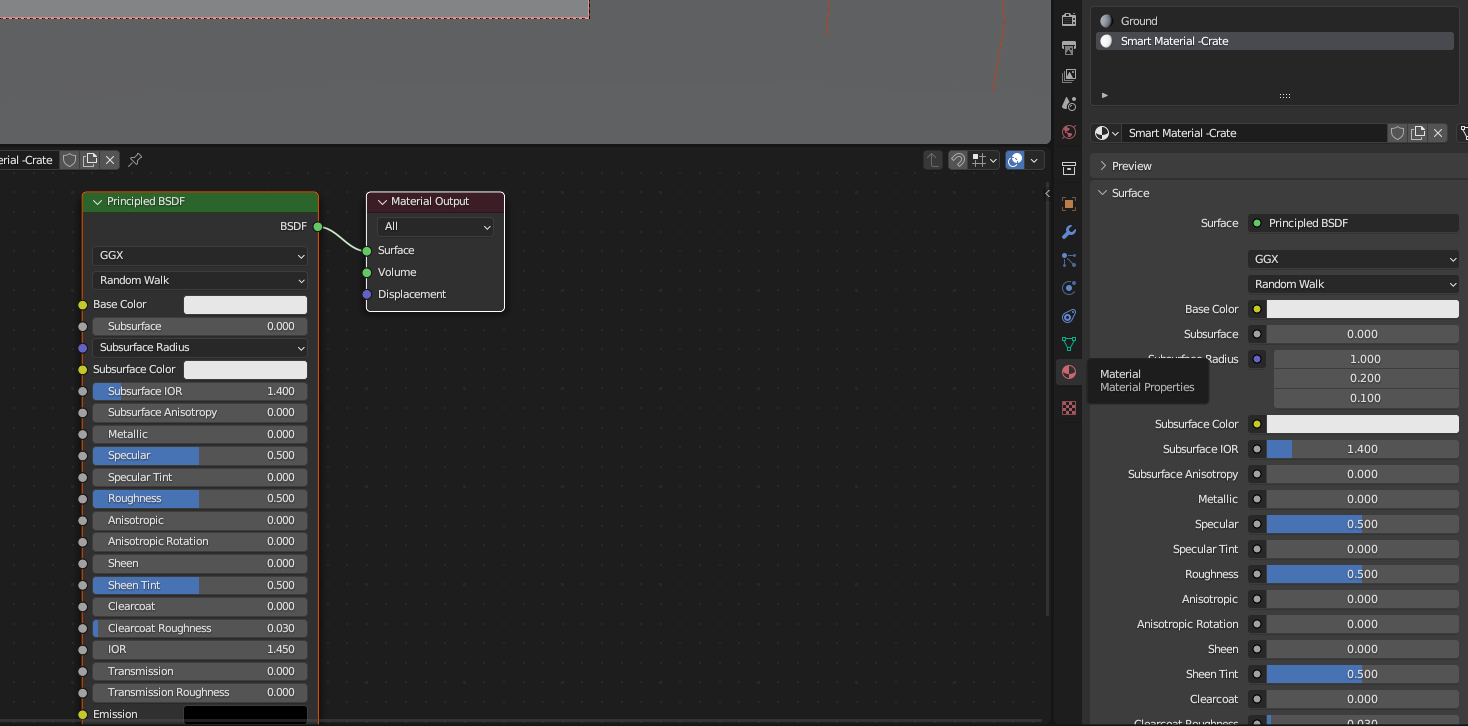This screenshot has width=1468, height=726.
Task: Collapse the Principled BSDF node
Action: click(x=97, y=202)
